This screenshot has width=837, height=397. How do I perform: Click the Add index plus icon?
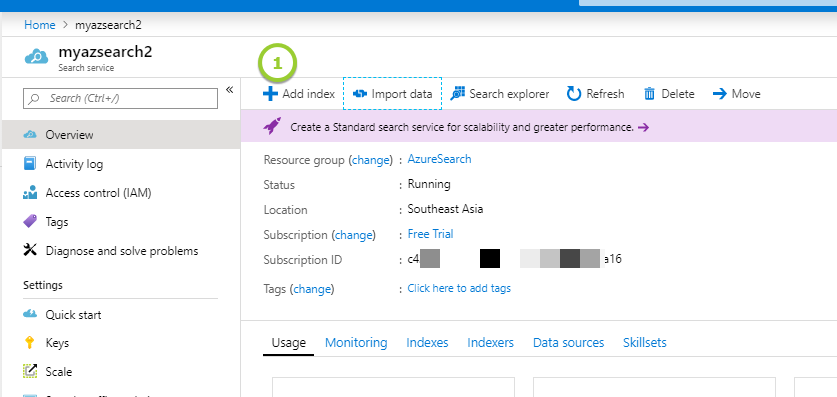tap(271, 94)
